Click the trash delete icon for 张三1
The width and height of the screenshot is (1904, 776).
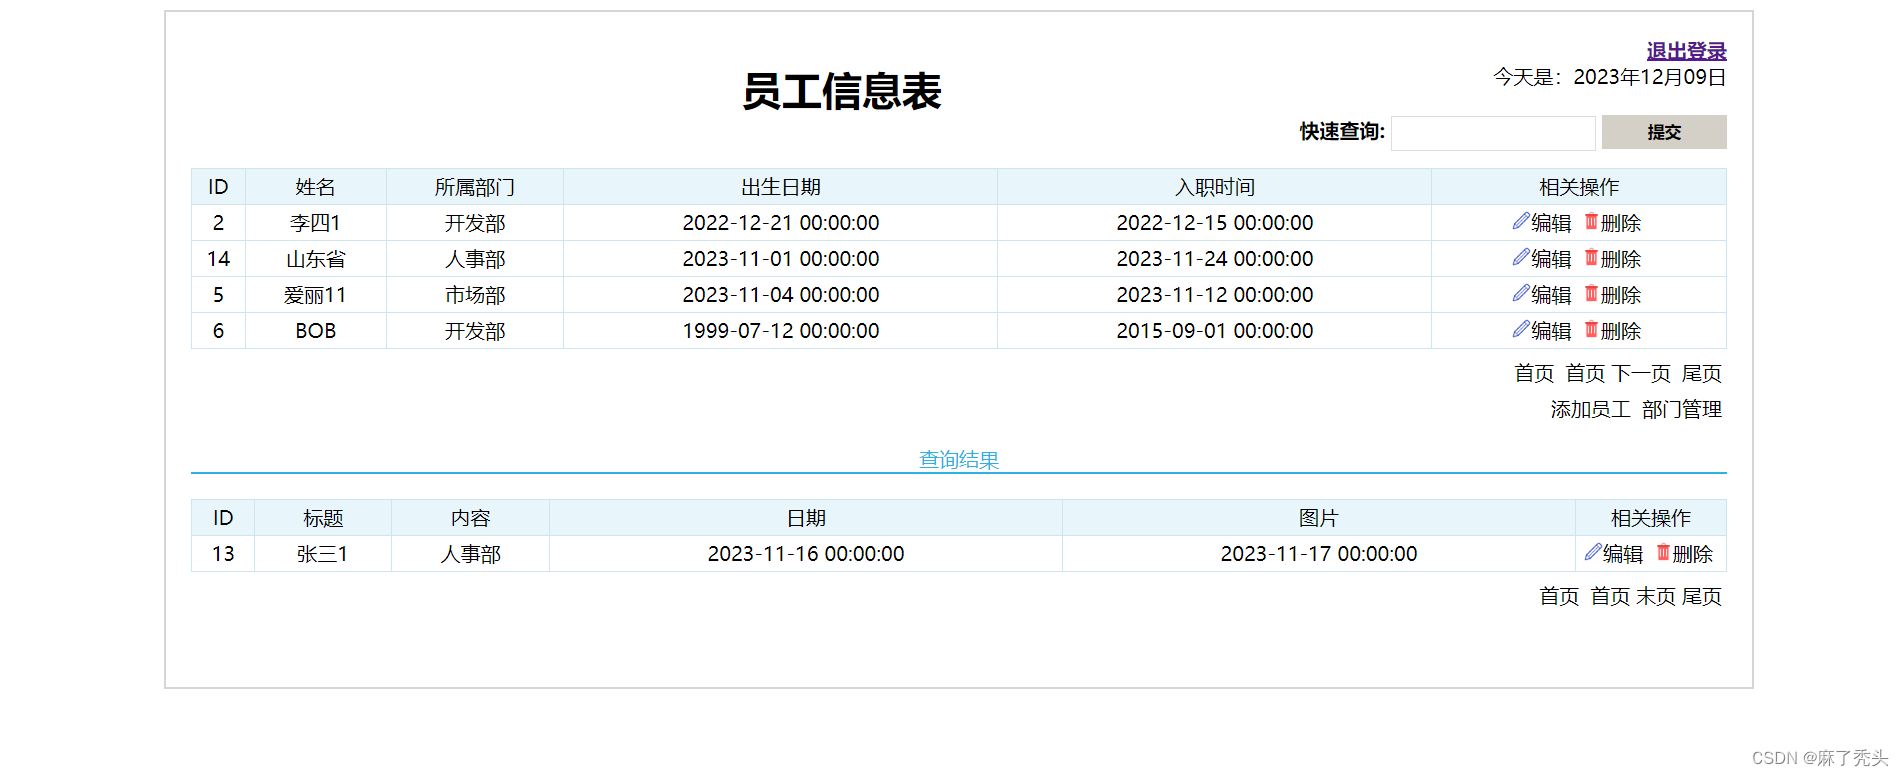(1663, 552)
